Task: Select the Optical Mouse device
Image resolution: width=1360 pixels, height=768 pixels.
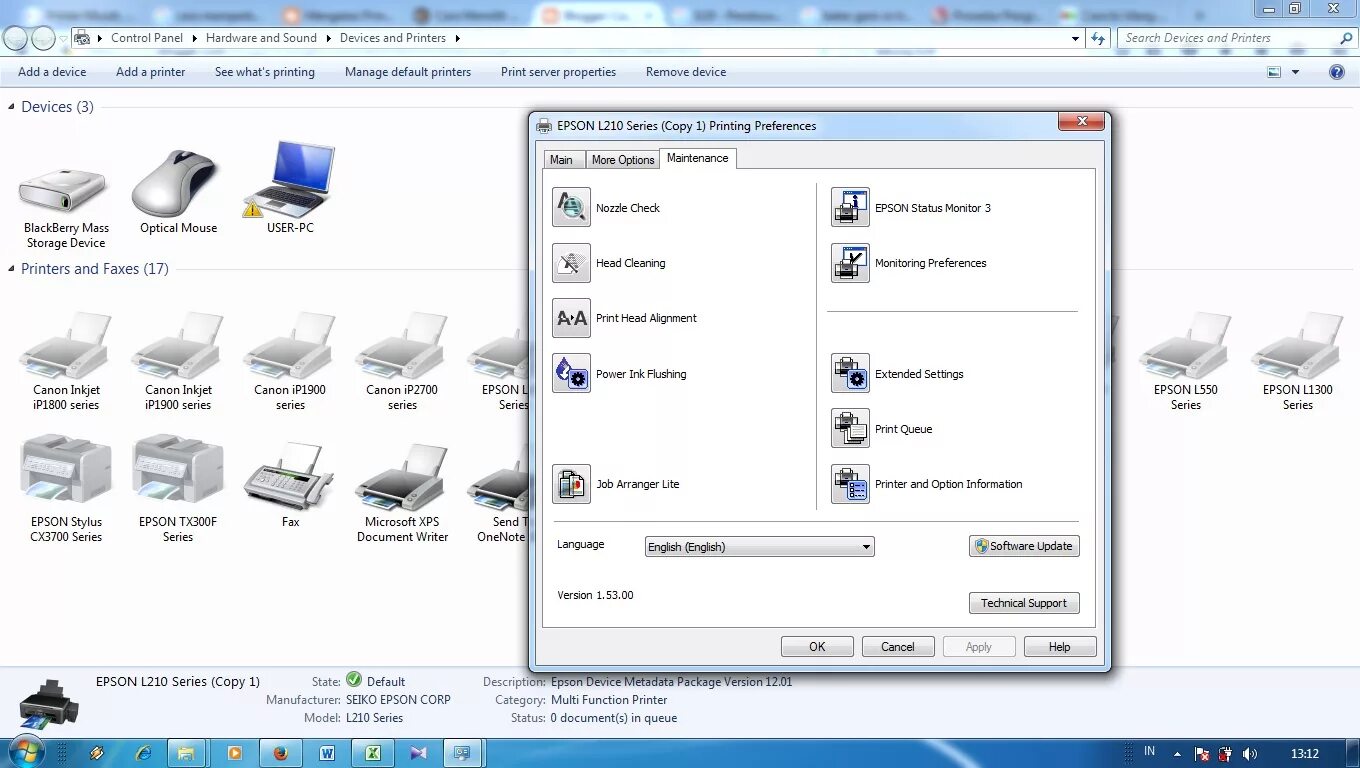Action: point(178,190)
